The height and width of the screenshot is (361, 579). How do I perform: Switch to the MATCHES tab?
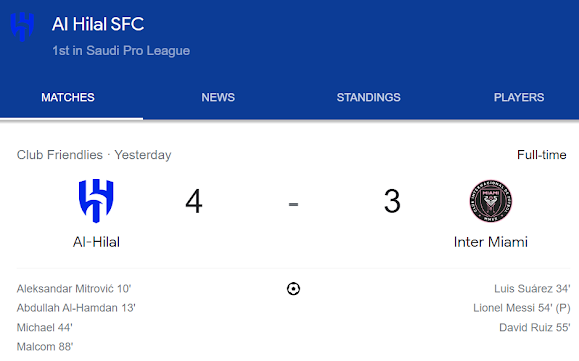point(68,97)
